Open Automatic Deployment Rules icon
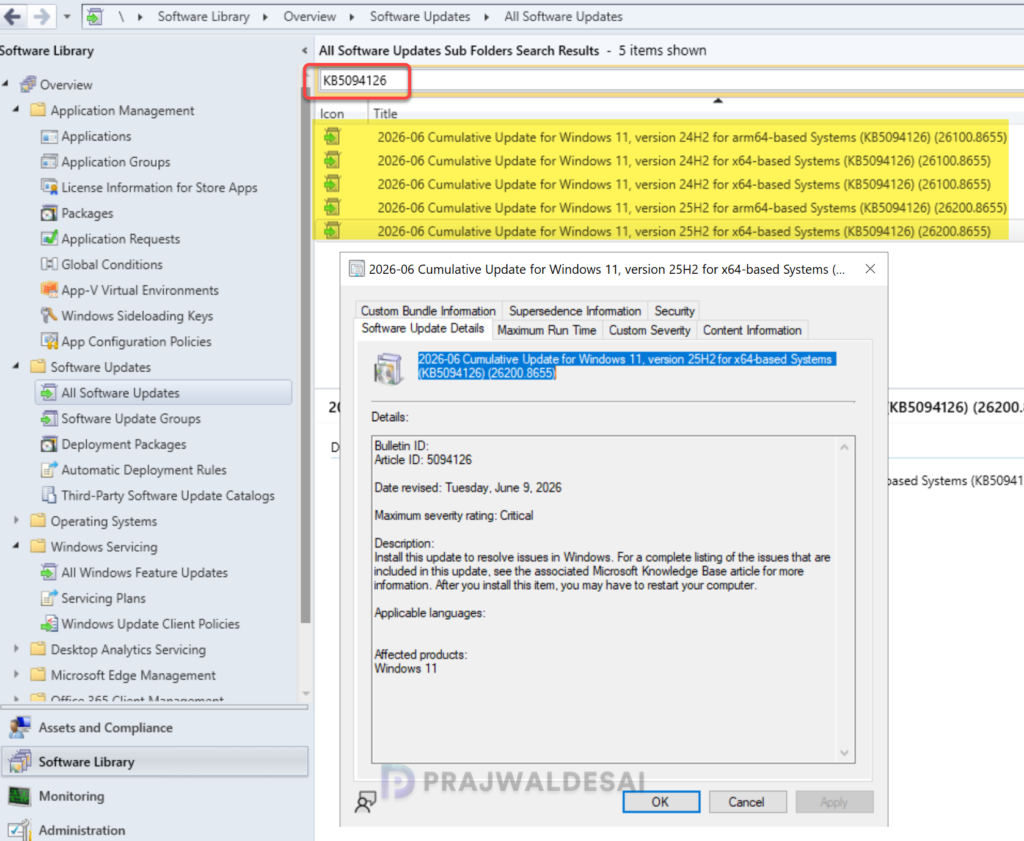The image size is (1024, 841). pyautogui.click(x=49, y=470)
